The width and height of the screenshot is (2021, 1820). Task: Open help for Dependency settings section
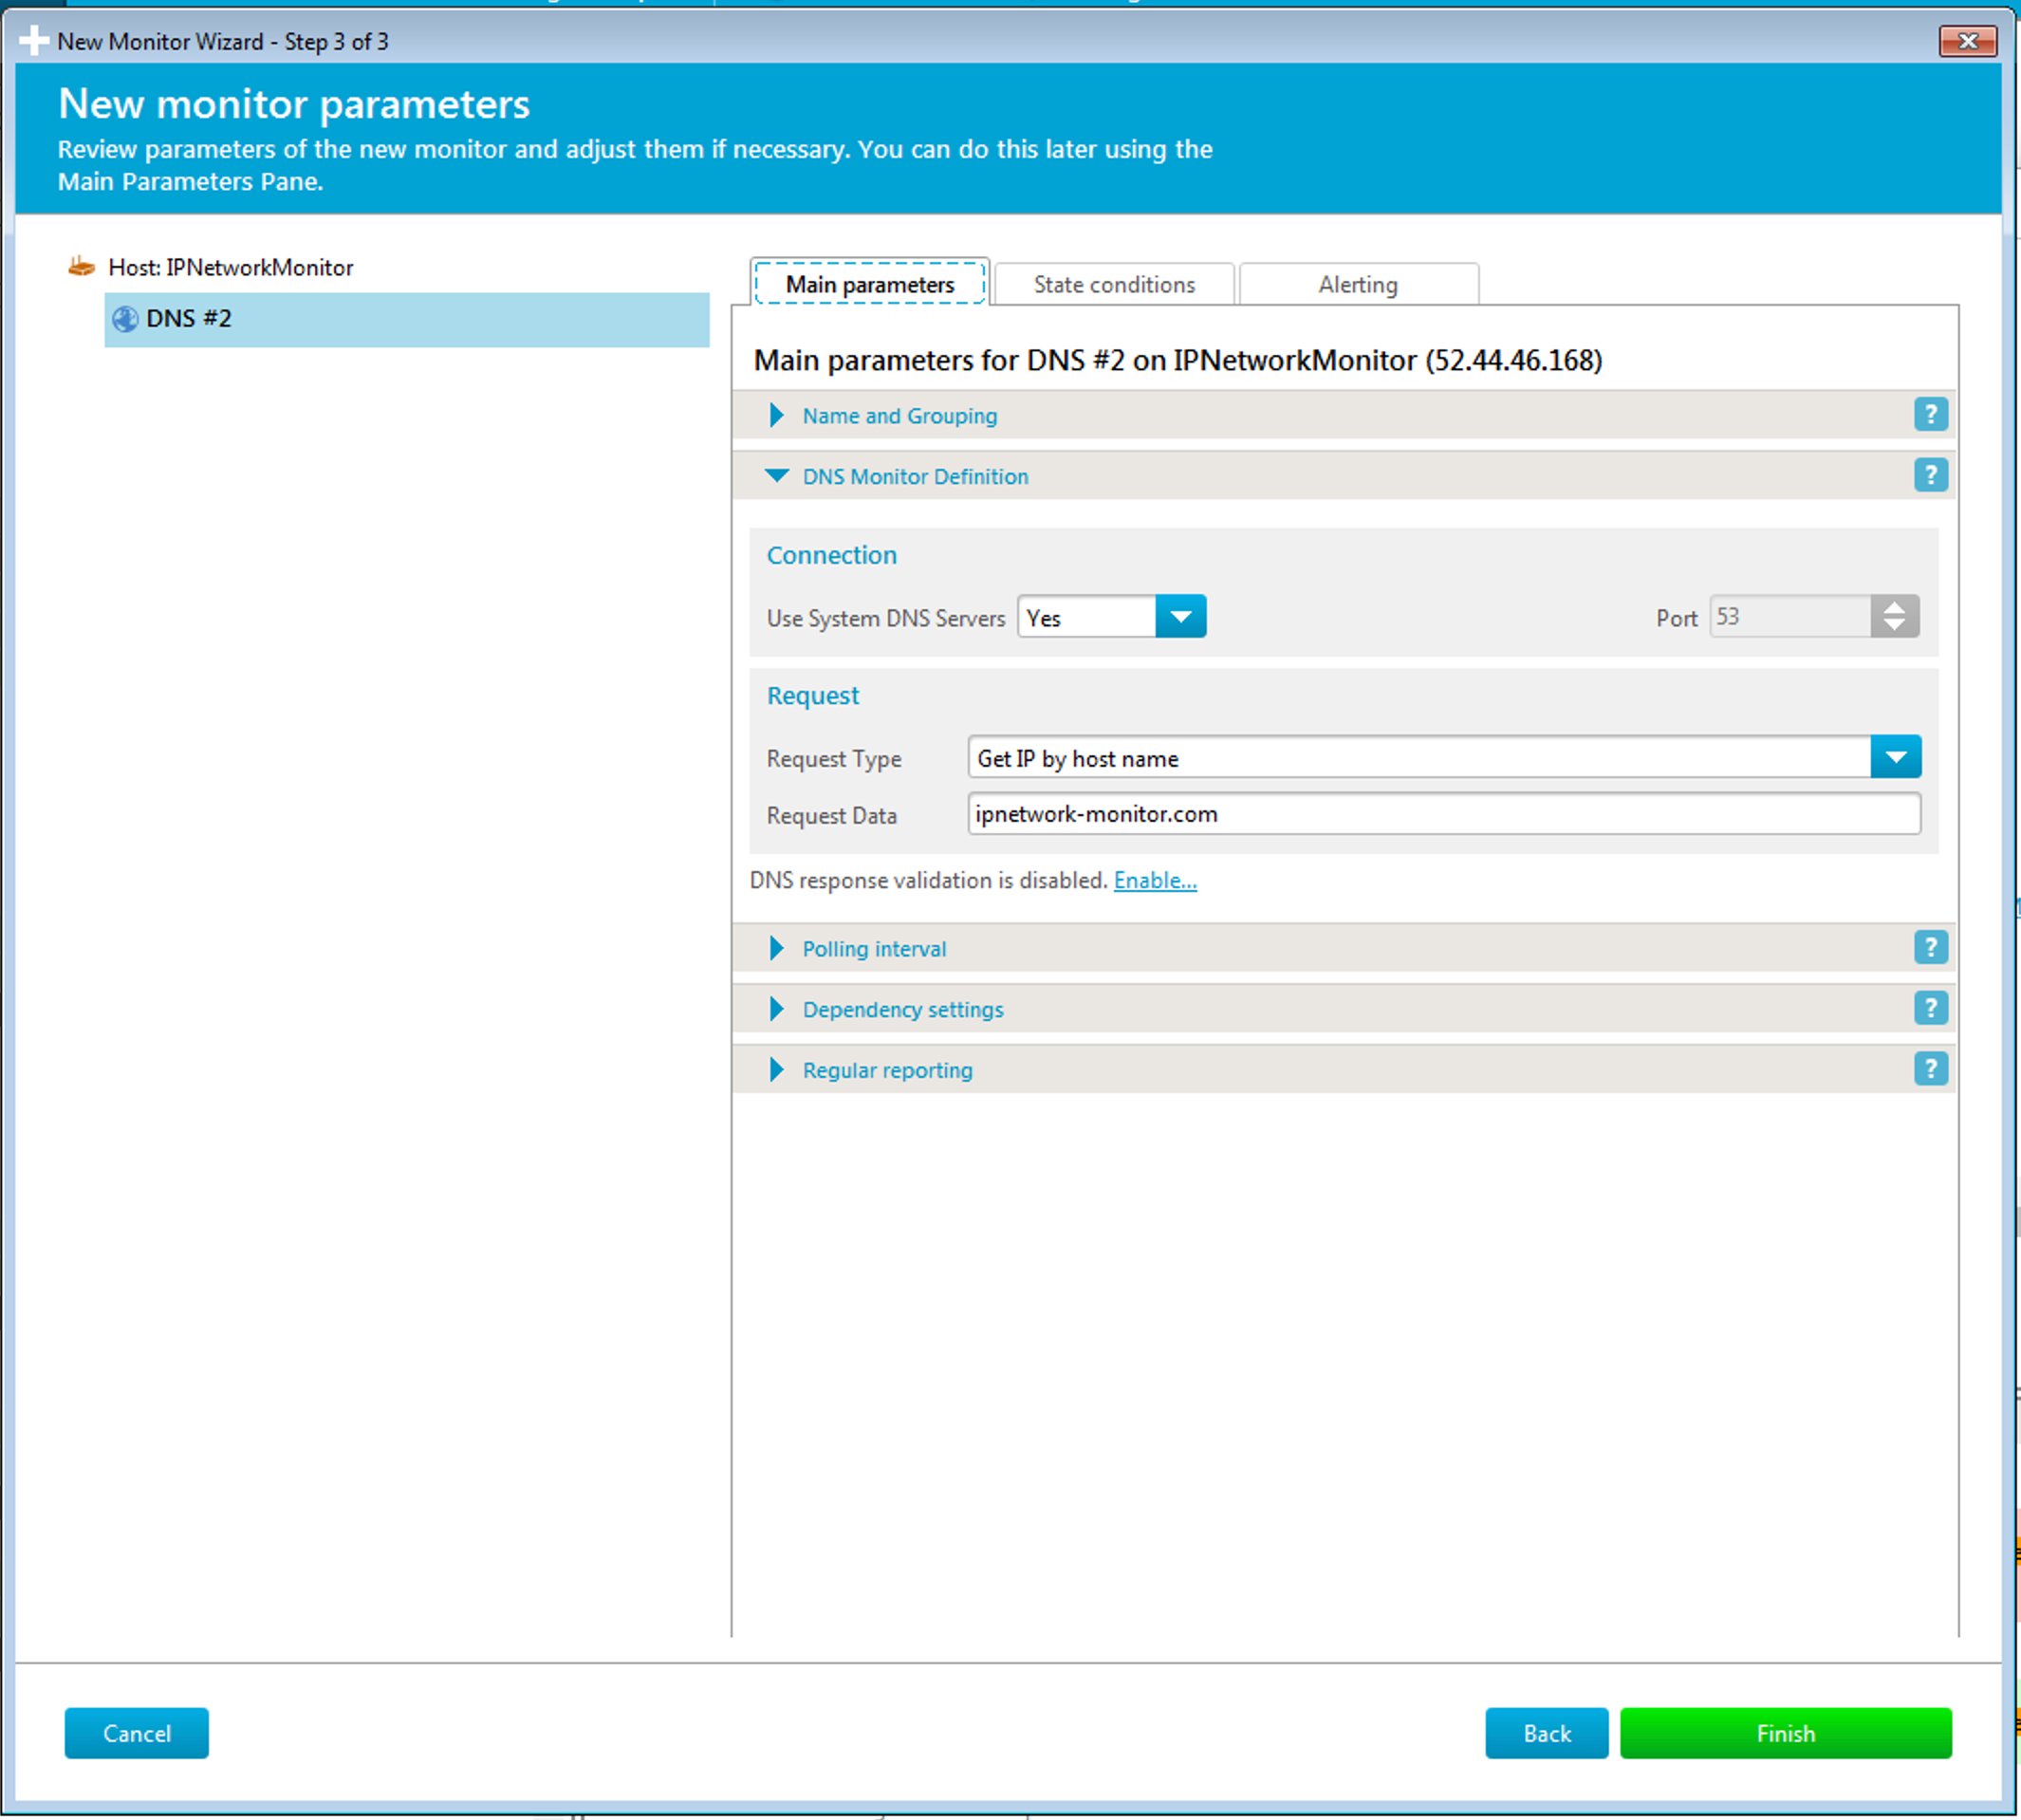(1930, 1008)
